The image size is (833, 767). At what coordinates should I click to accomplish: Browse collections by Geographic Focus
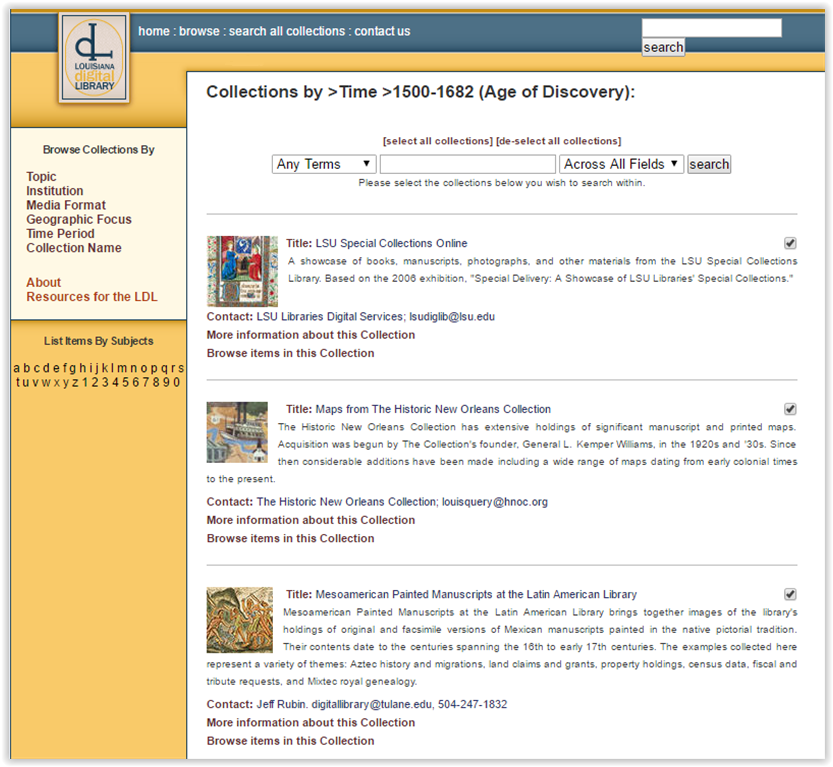(x=79, y=219)
